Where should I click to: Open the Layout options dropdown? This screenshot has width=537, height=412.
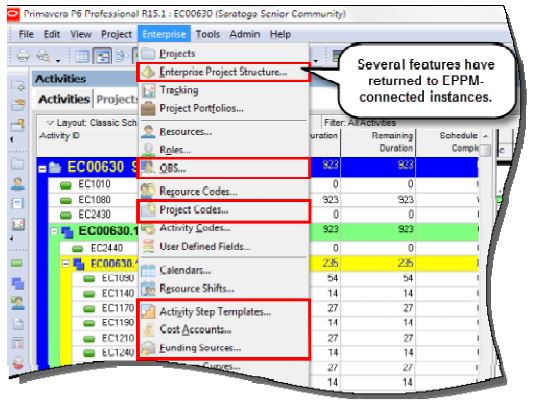click(51, 123)
